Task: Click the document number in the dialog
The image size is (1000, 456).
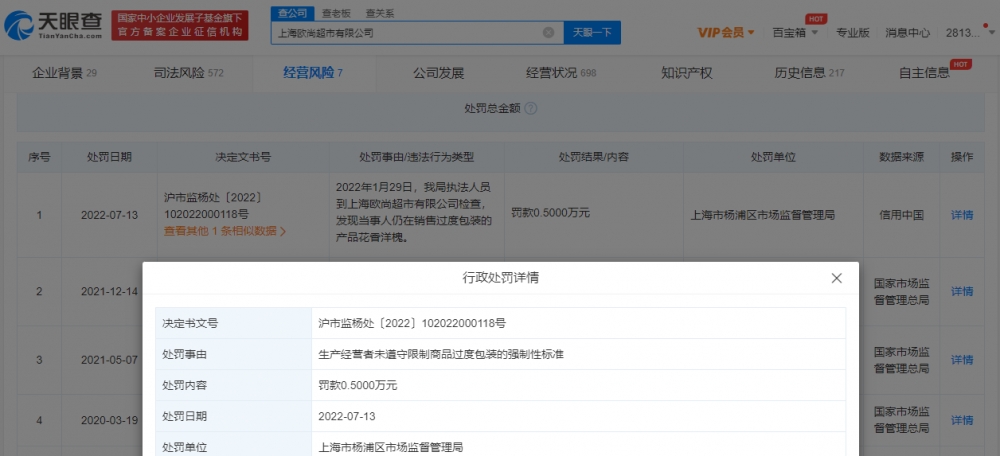Action: (x=412, y=323)
